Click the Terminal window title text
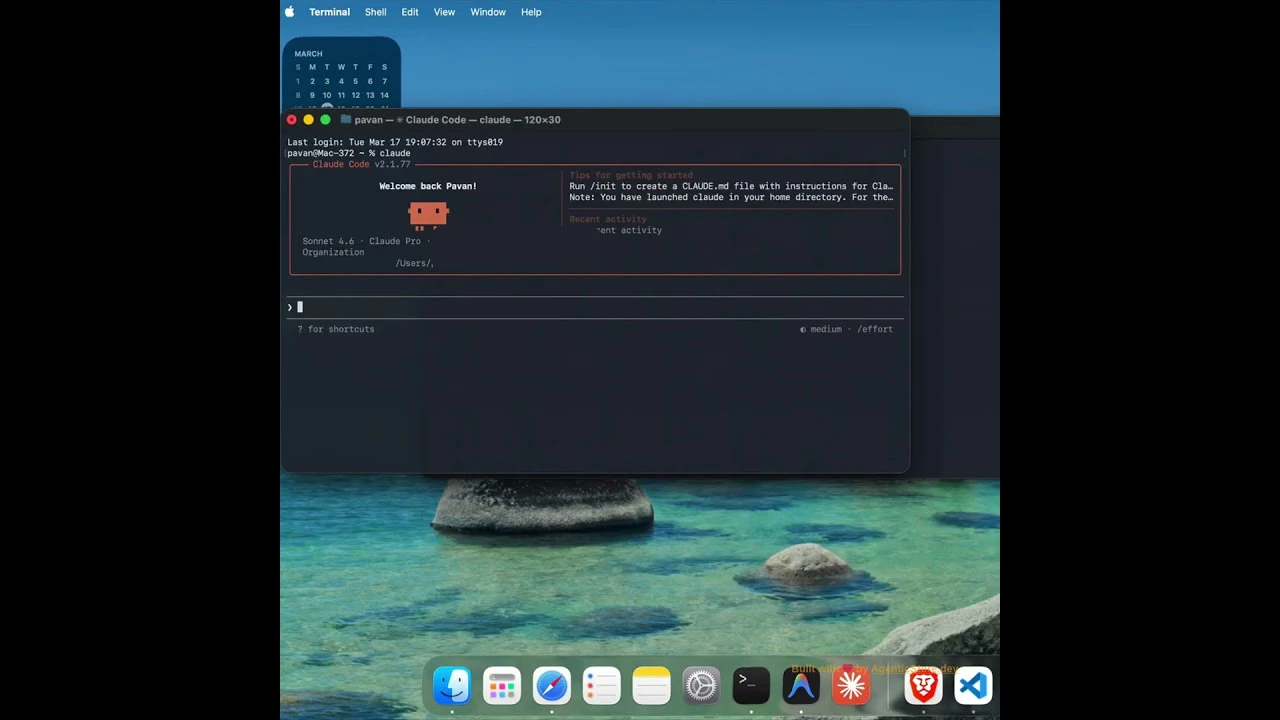This screenshot has width=1280, height=720. 457,120
